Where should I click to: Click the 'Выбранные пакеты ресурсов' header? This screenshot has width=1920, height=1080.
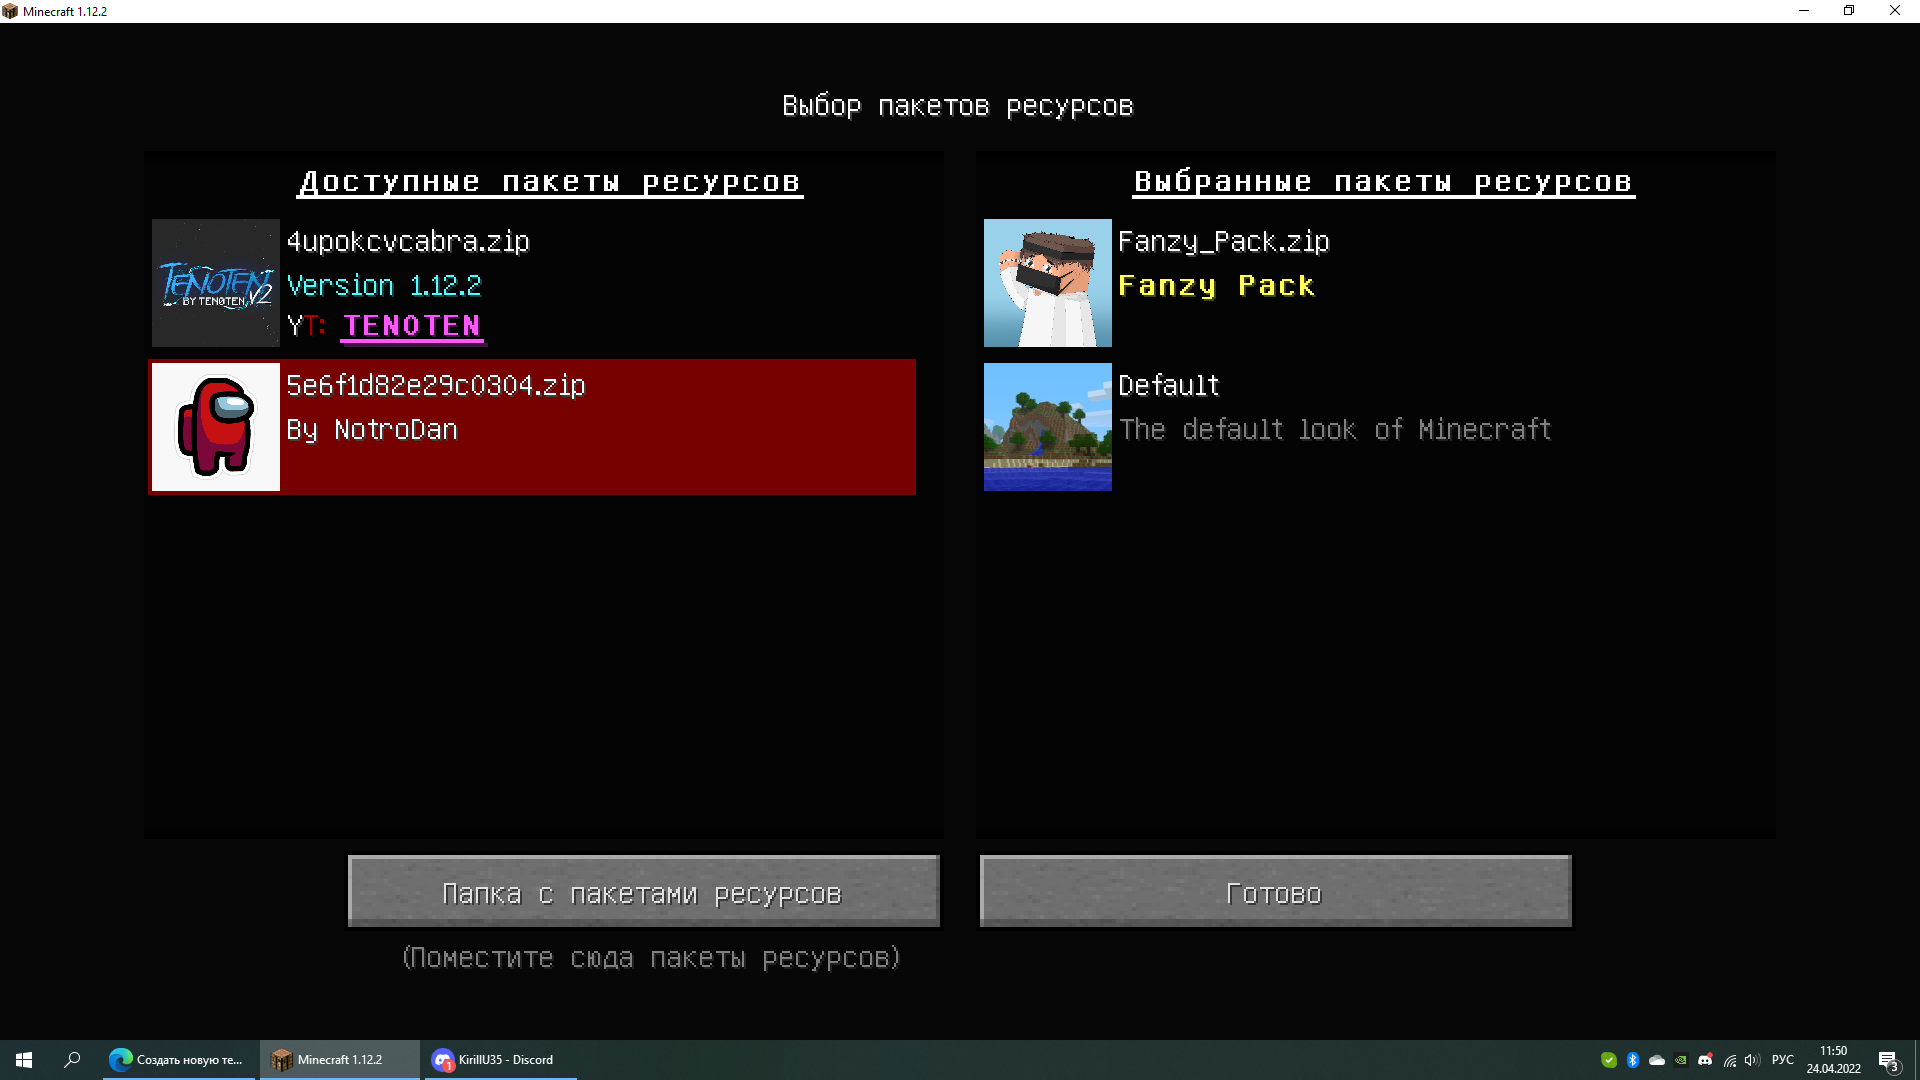tap(1384, 182)
